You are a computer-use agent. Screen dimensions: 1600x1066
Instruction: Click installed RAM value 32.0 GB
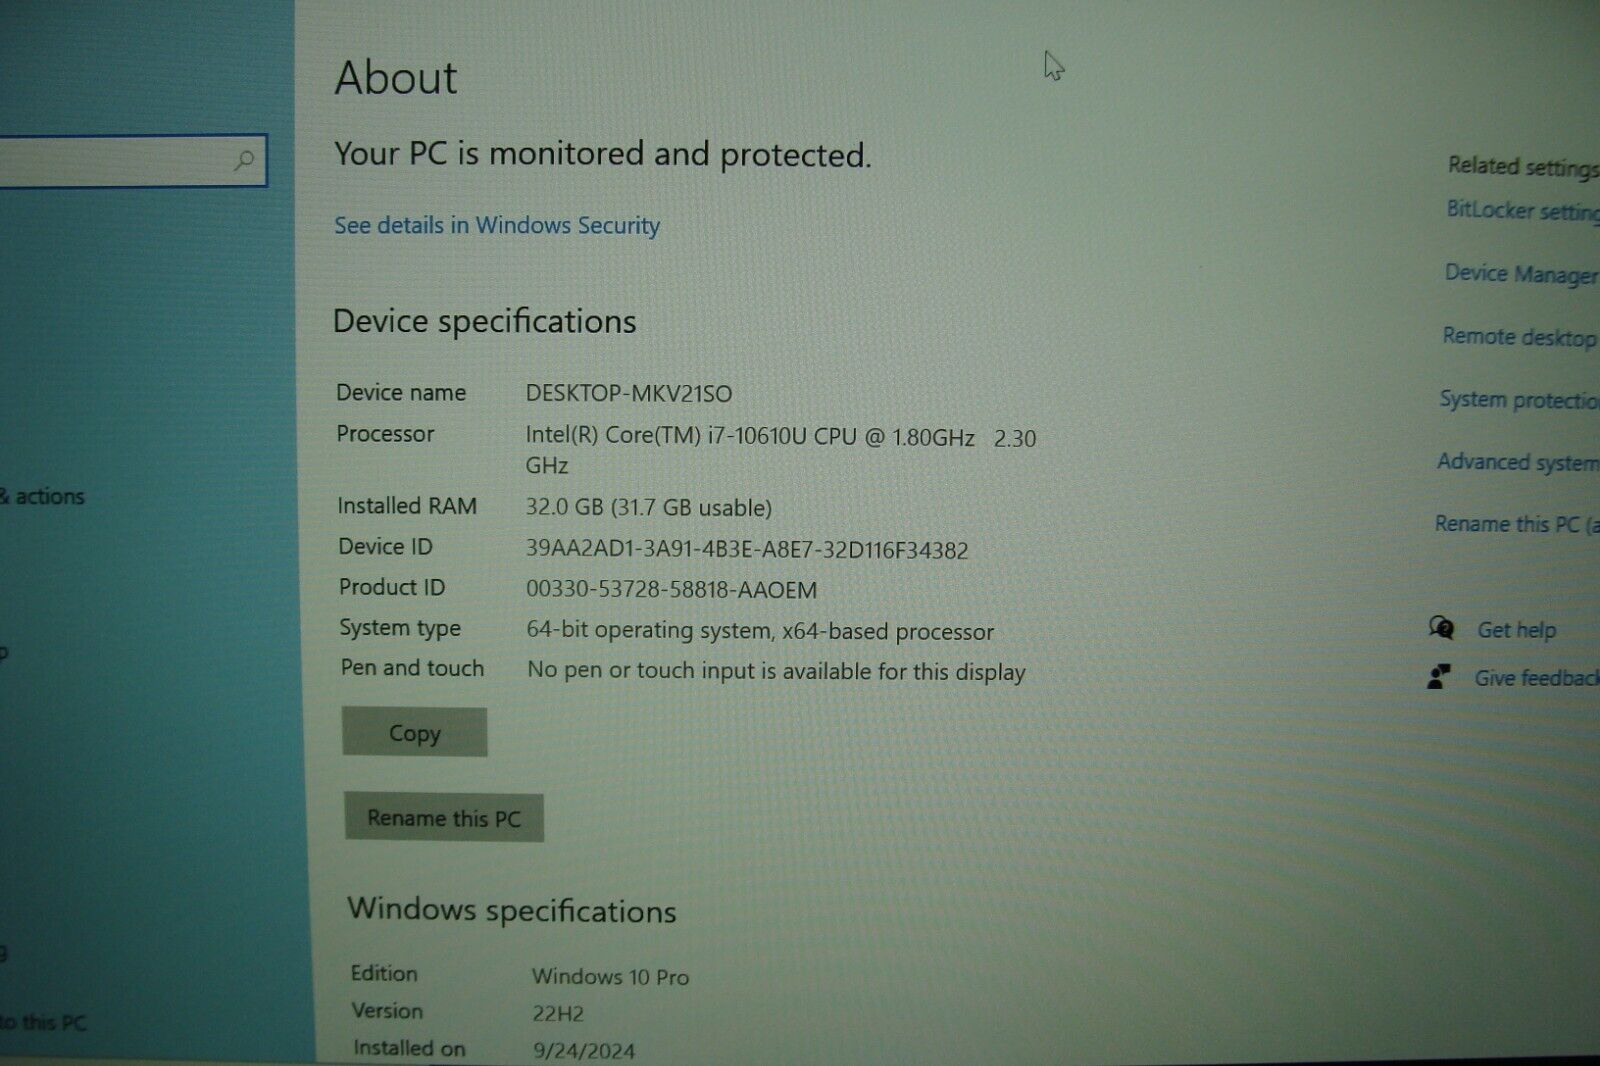click(649, 508)
